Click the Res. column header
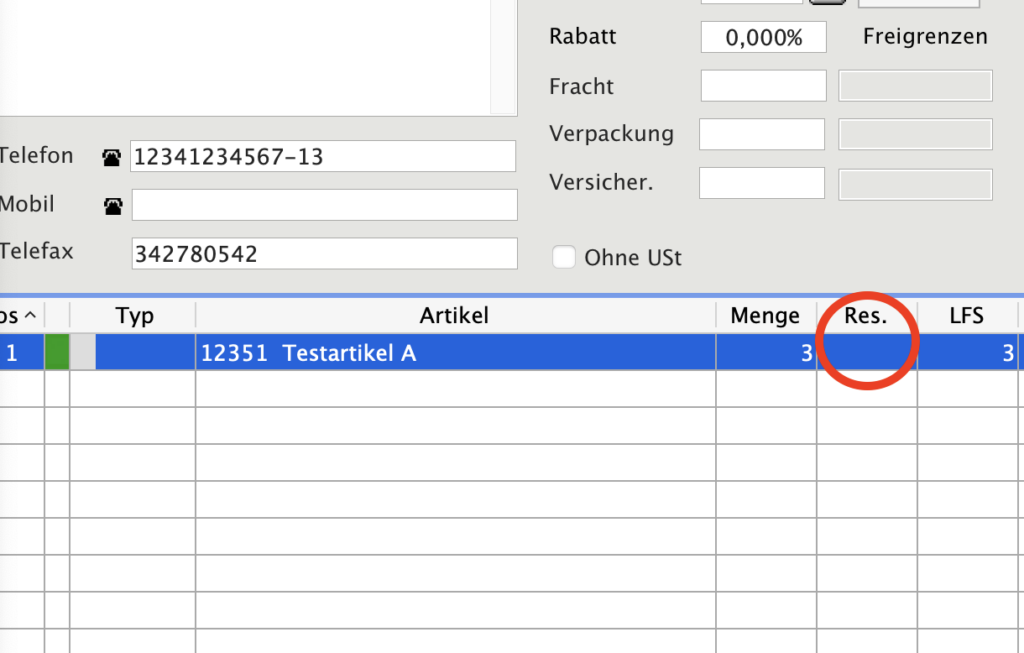 (x=866, y=316)
